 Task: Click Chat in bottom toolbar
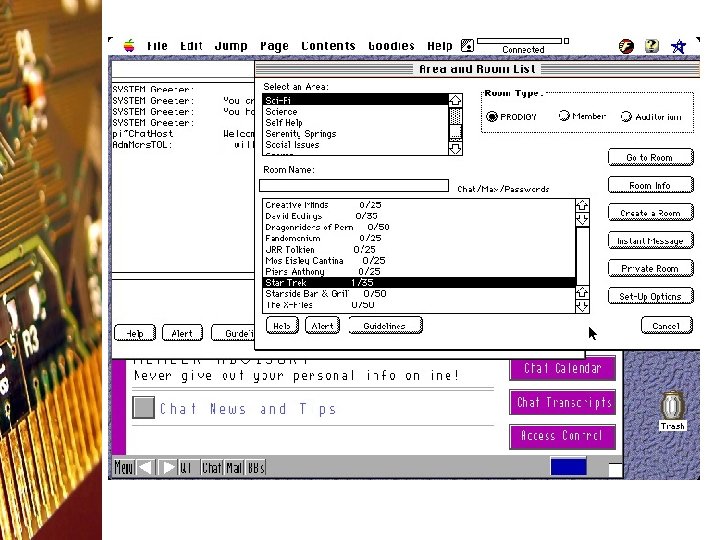click(212, 467)
